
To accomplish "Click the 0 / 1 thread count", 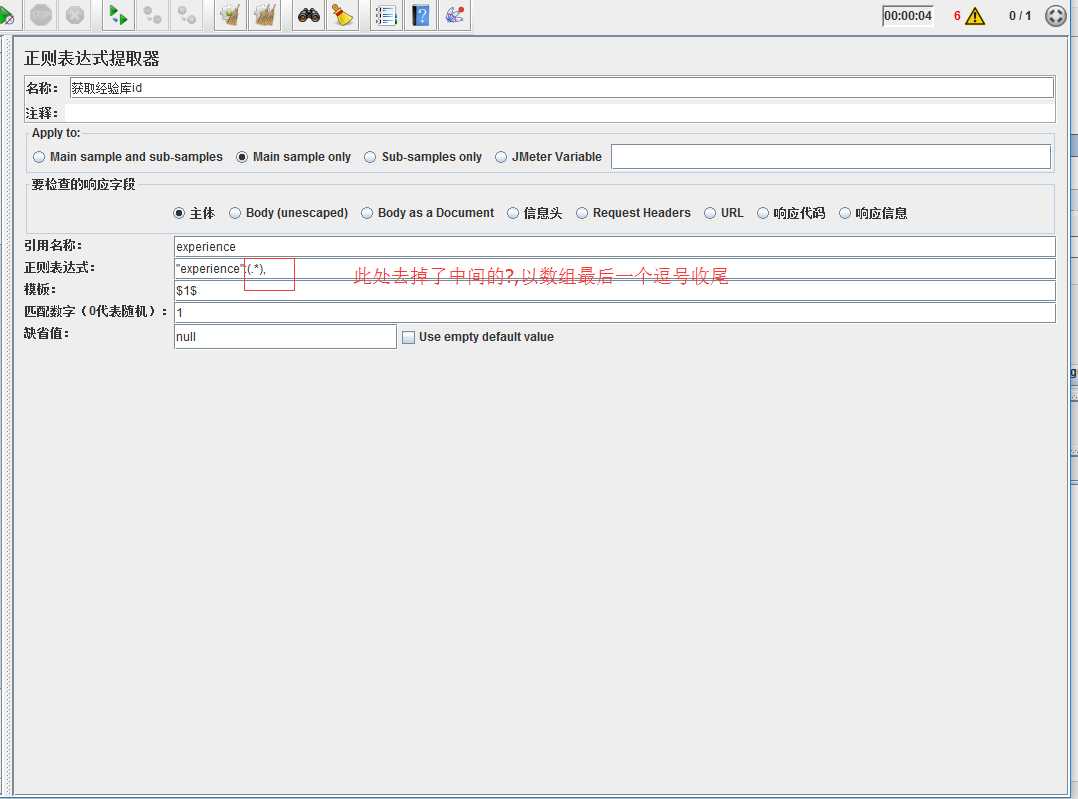I will [1020, 16].
